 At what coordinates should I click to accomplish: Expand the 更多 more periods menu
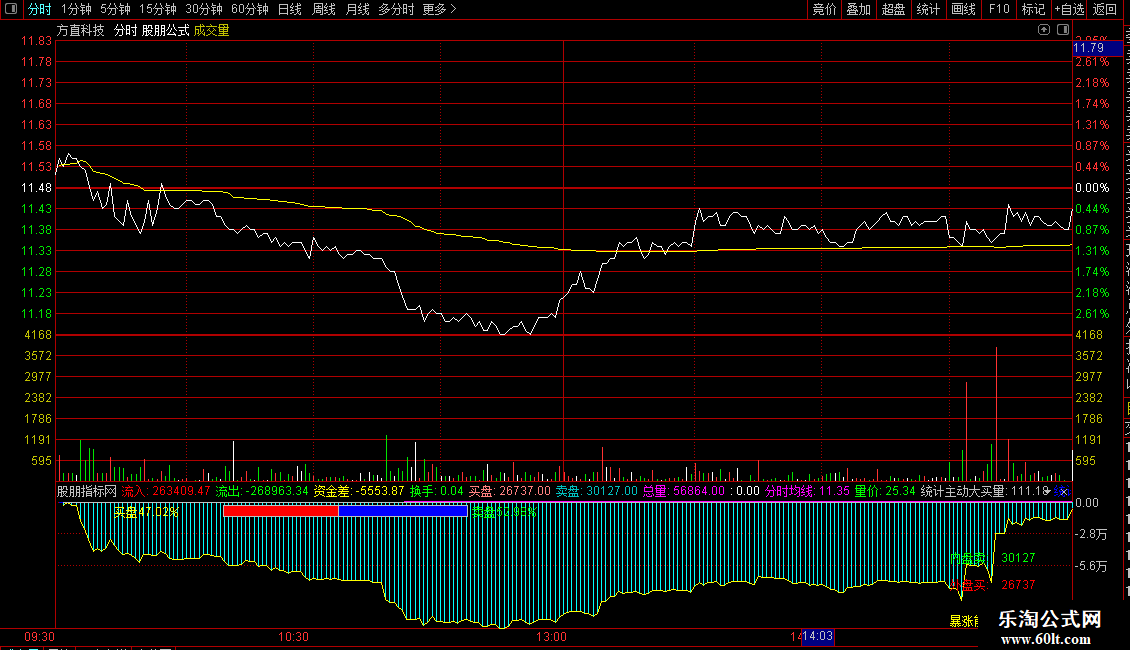pyautogui.click(x=439, y=9)
